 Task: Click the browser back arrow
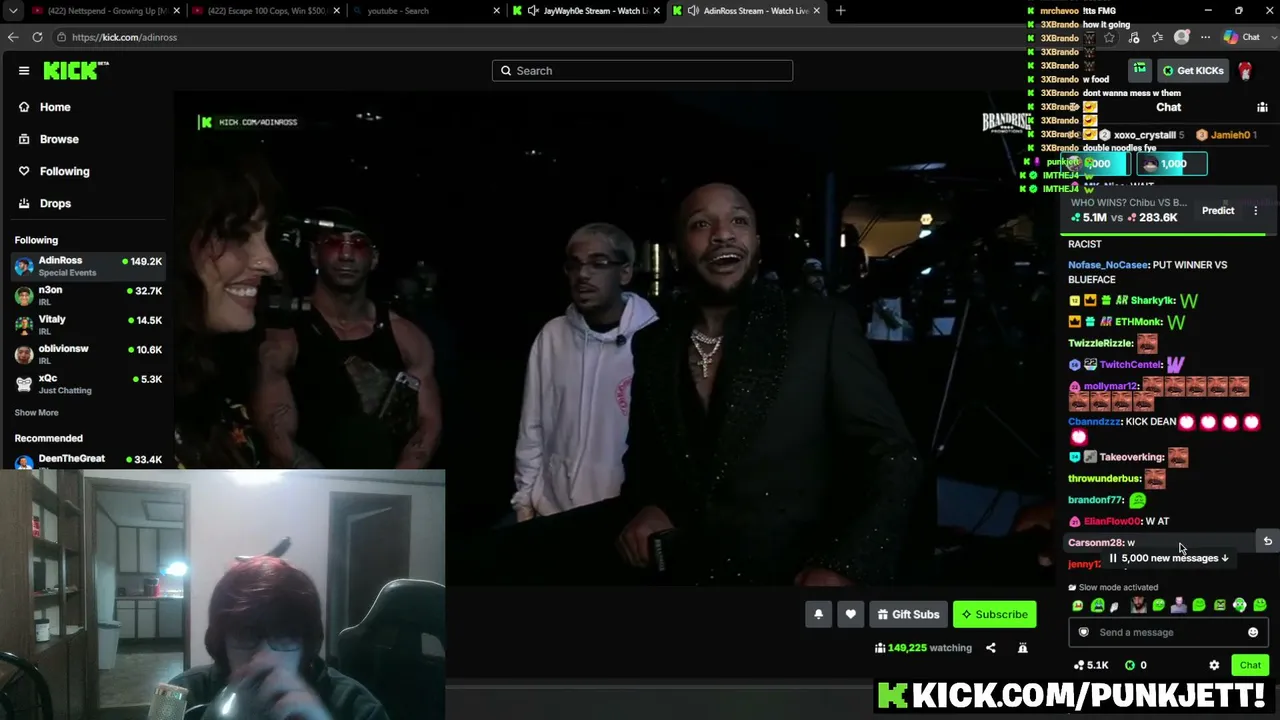[13, 37]
